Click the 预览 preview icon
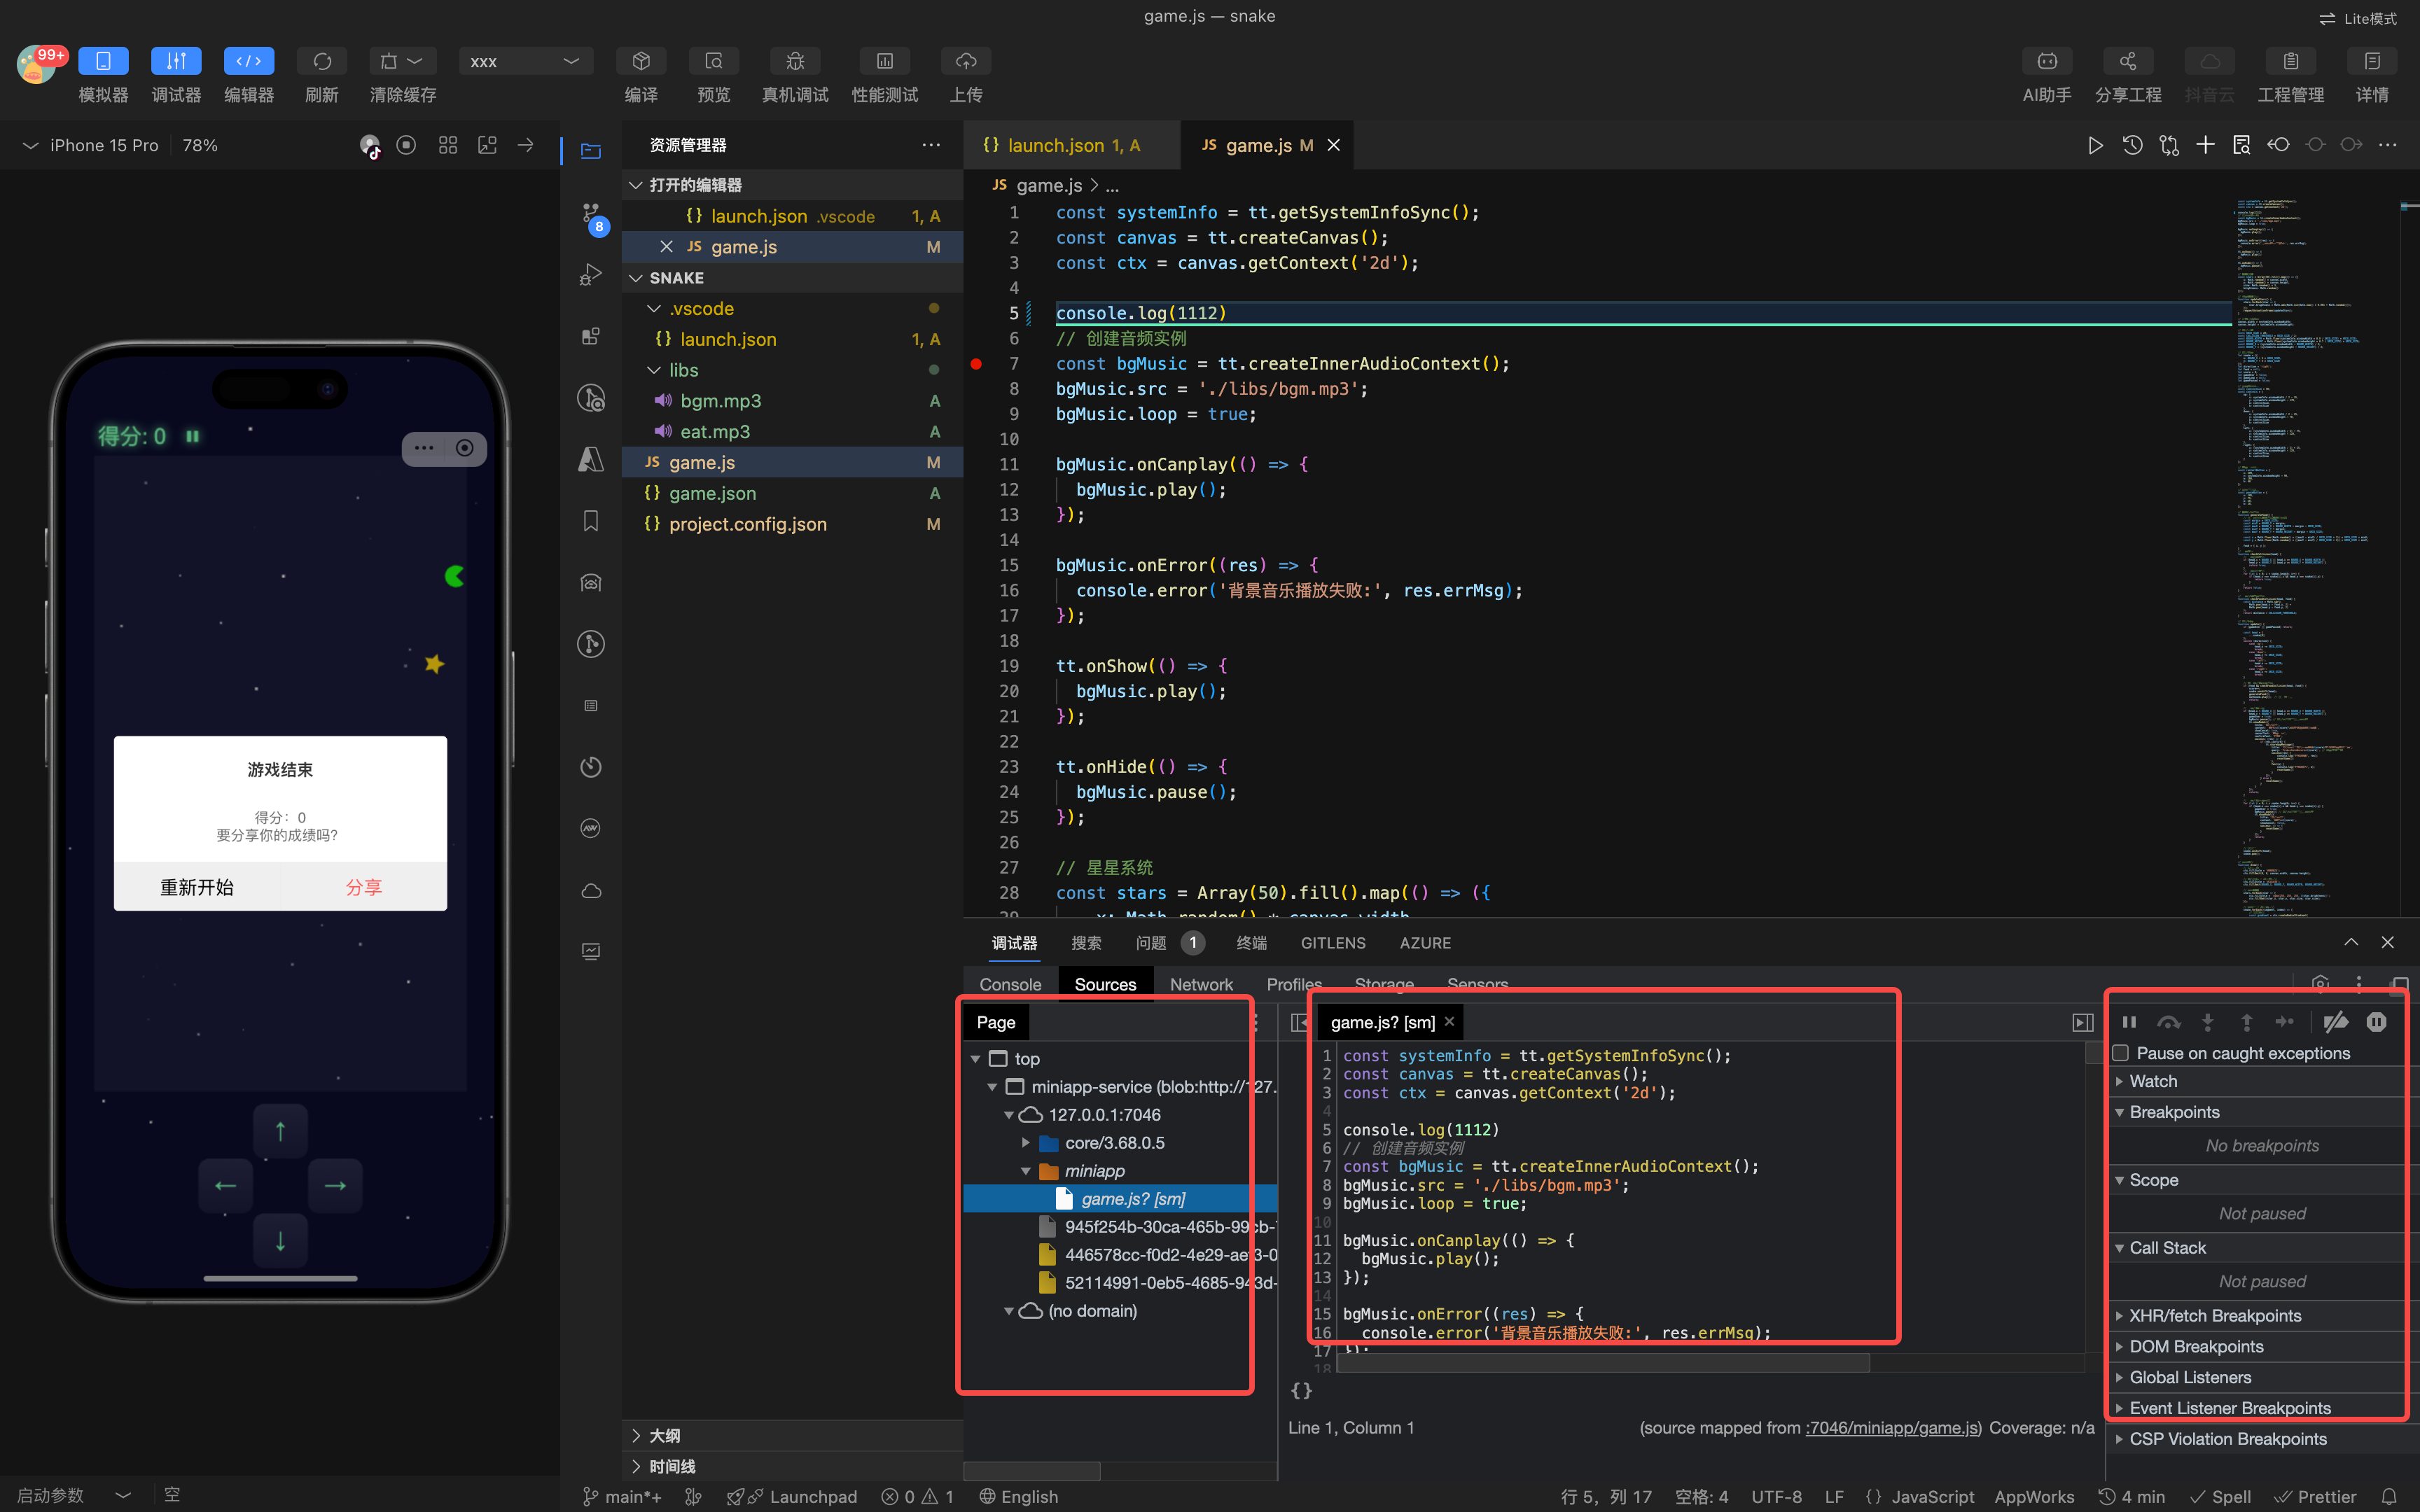 [x=713, y=61]
